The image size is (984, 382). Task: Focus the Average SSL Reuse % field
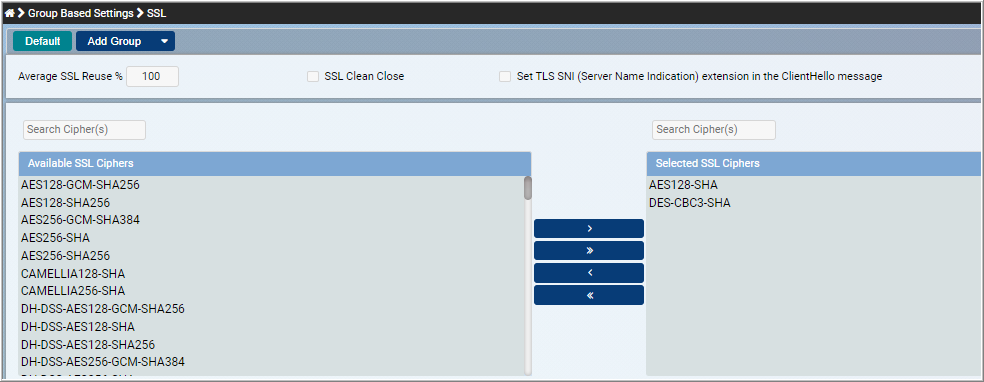click(152, 77)
